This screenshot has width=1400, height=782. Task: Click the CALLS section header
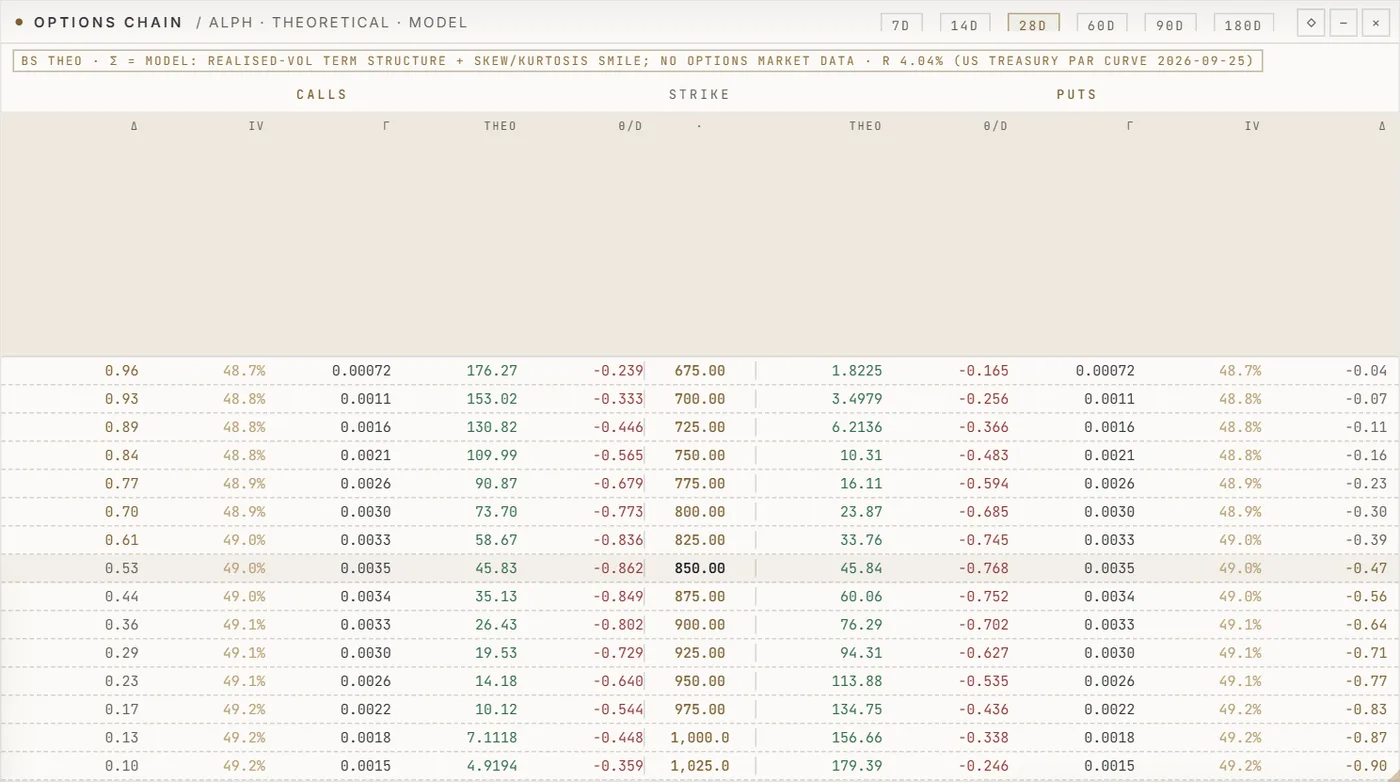point(322,94)
